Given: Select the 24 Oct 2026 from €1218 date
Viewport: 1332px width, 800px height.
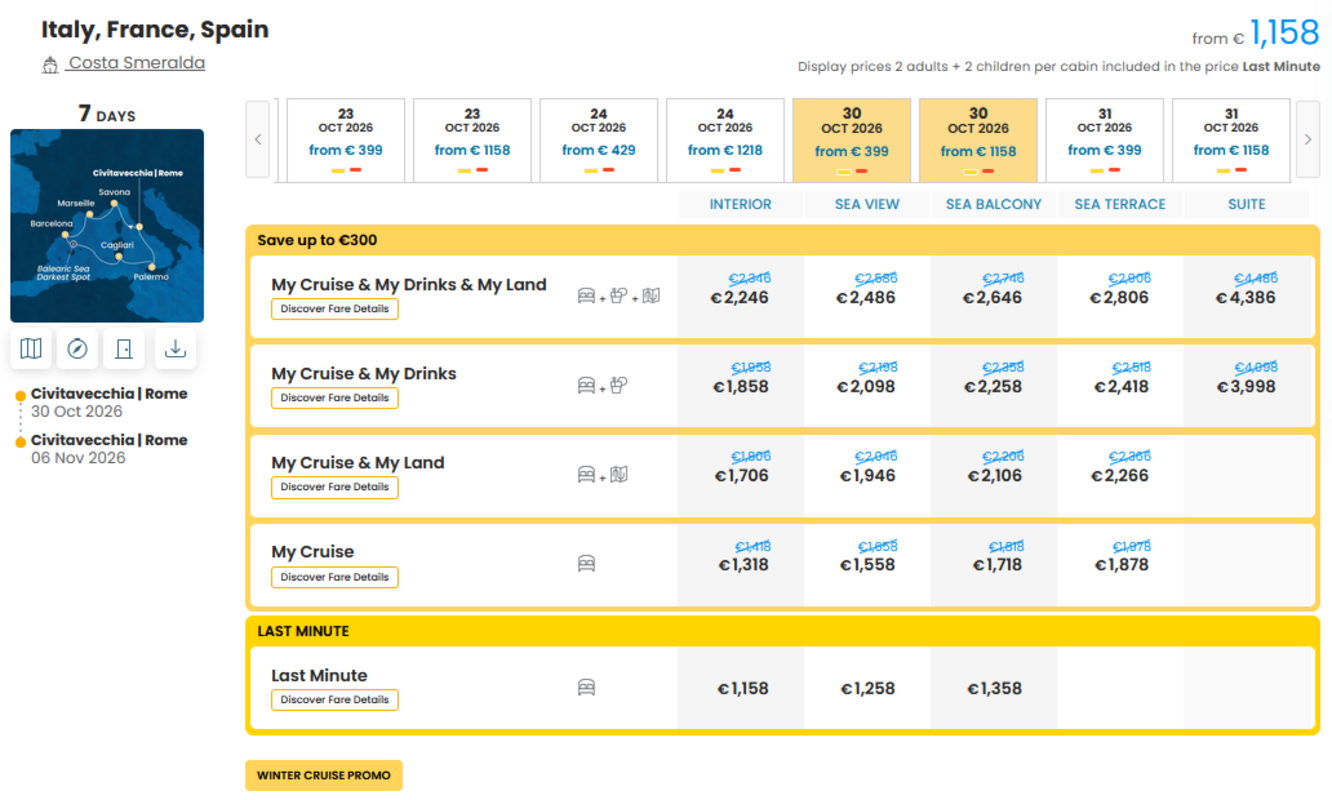Looking at the screenshot, I should pyautogui.click(x=725, y=140).
